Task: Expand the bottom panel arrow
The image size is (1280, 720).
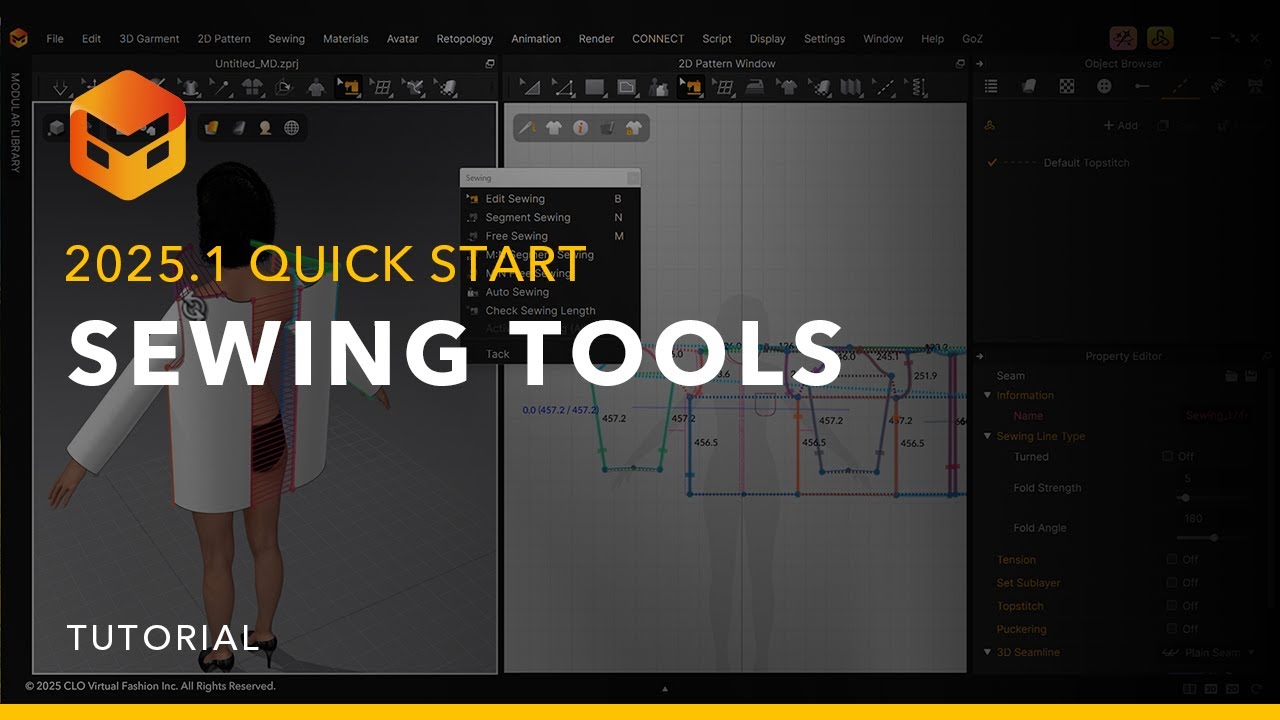Action: (x=665, y=688)
